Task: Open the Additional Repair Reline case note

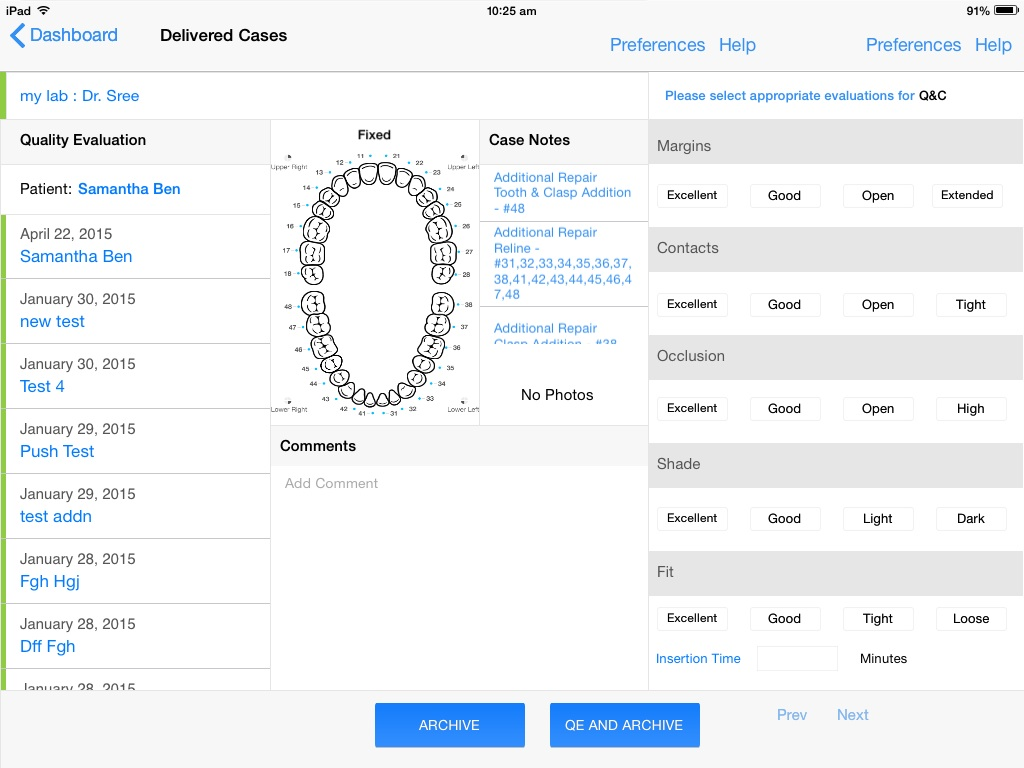Action: (x=563, y=263)
